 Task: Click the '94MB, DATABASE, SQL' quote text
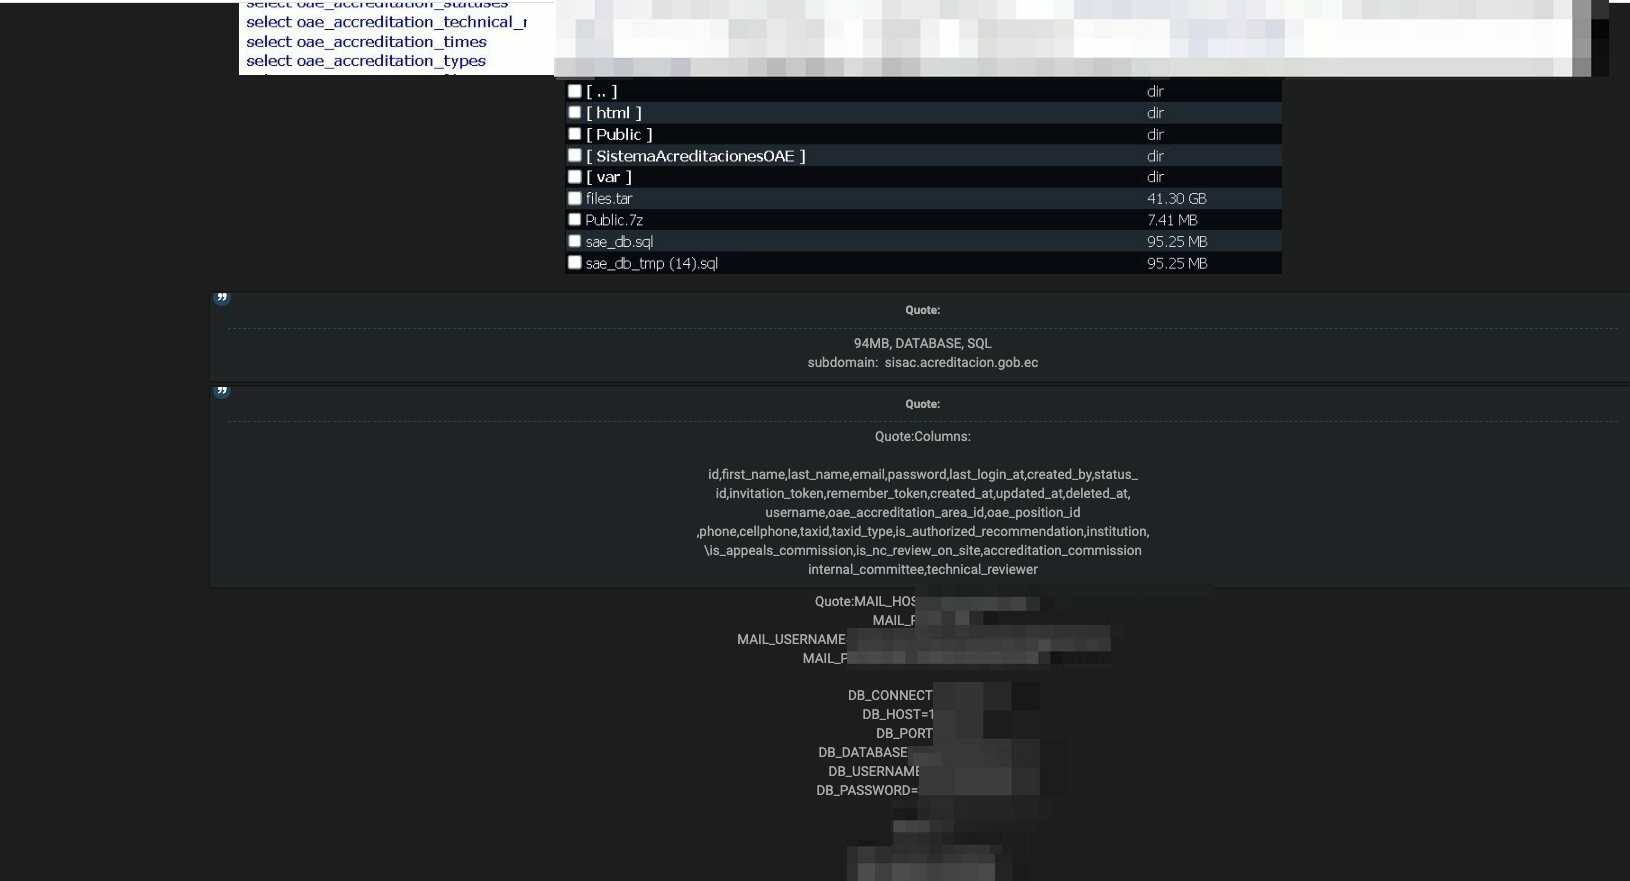coord(923,343)
